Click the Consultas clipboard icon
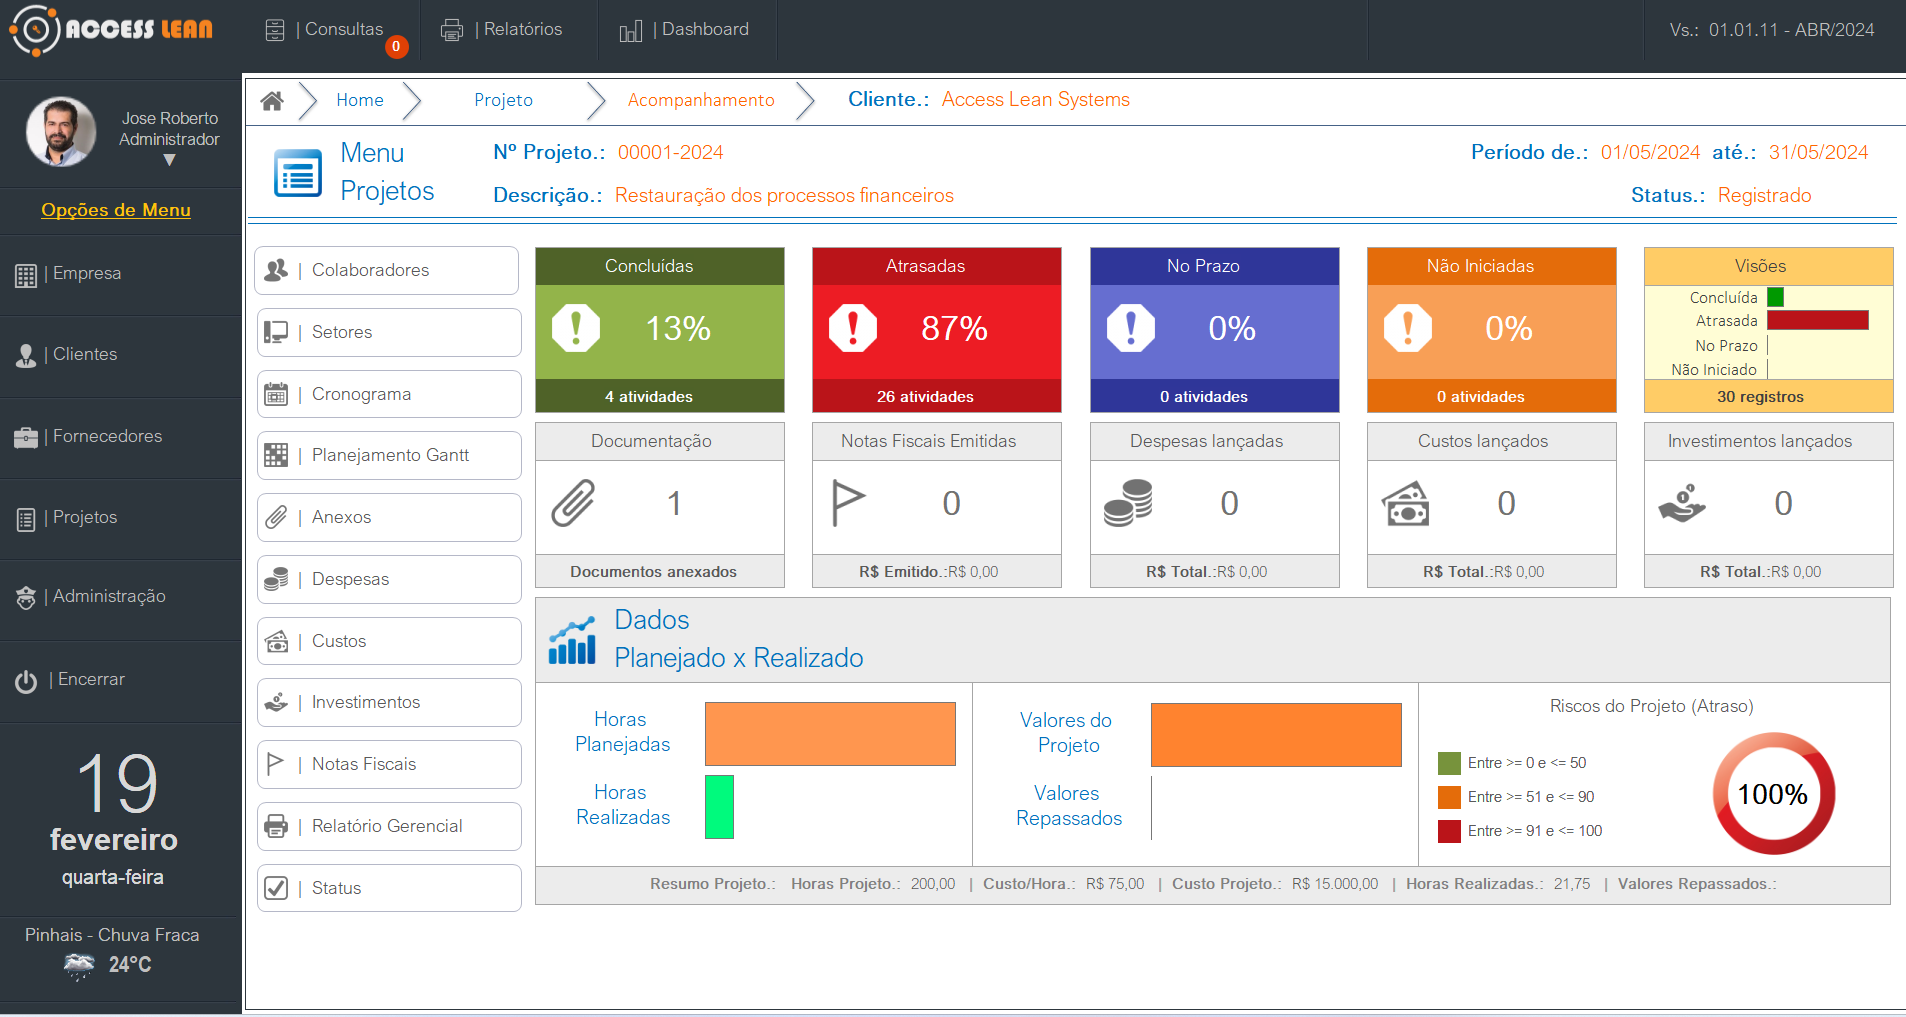This screenshot has width=1906, height=1017. click(x=275, y=31)
